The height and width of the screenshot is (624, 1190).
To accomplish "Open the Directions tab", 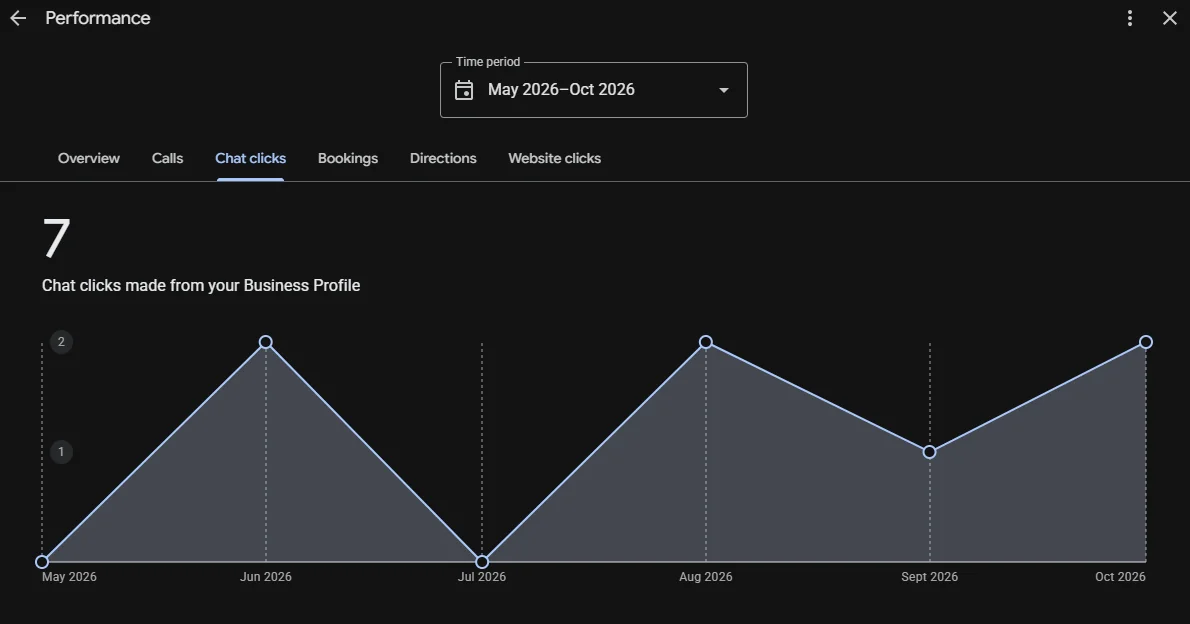I will coord(443,158).
